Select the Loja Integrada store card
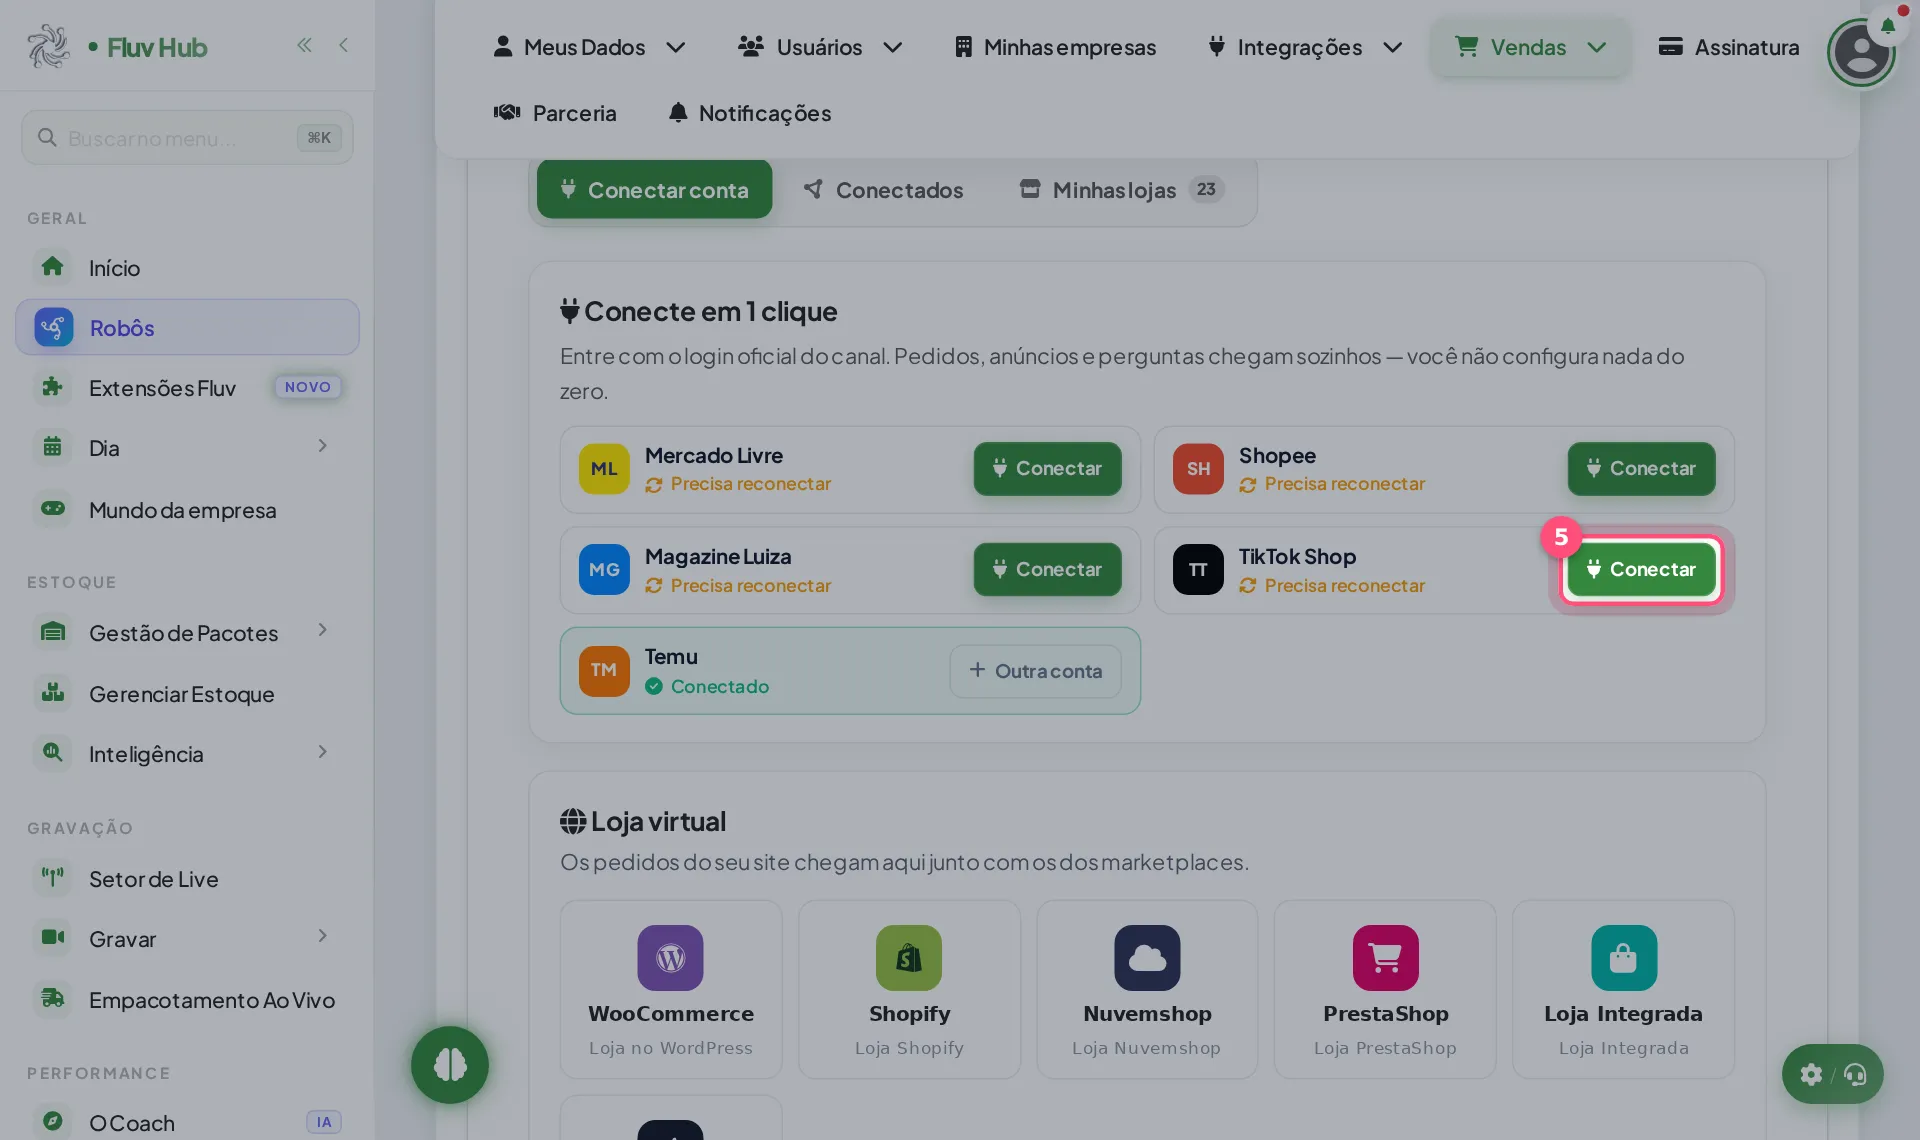This screenshot has height=1140, width=1920. coord(1623,989)
